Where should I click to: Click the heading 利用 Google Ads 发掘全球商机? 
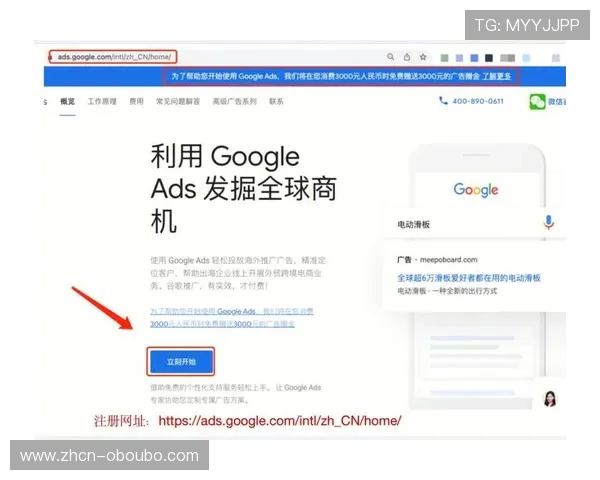coord(243,189)
